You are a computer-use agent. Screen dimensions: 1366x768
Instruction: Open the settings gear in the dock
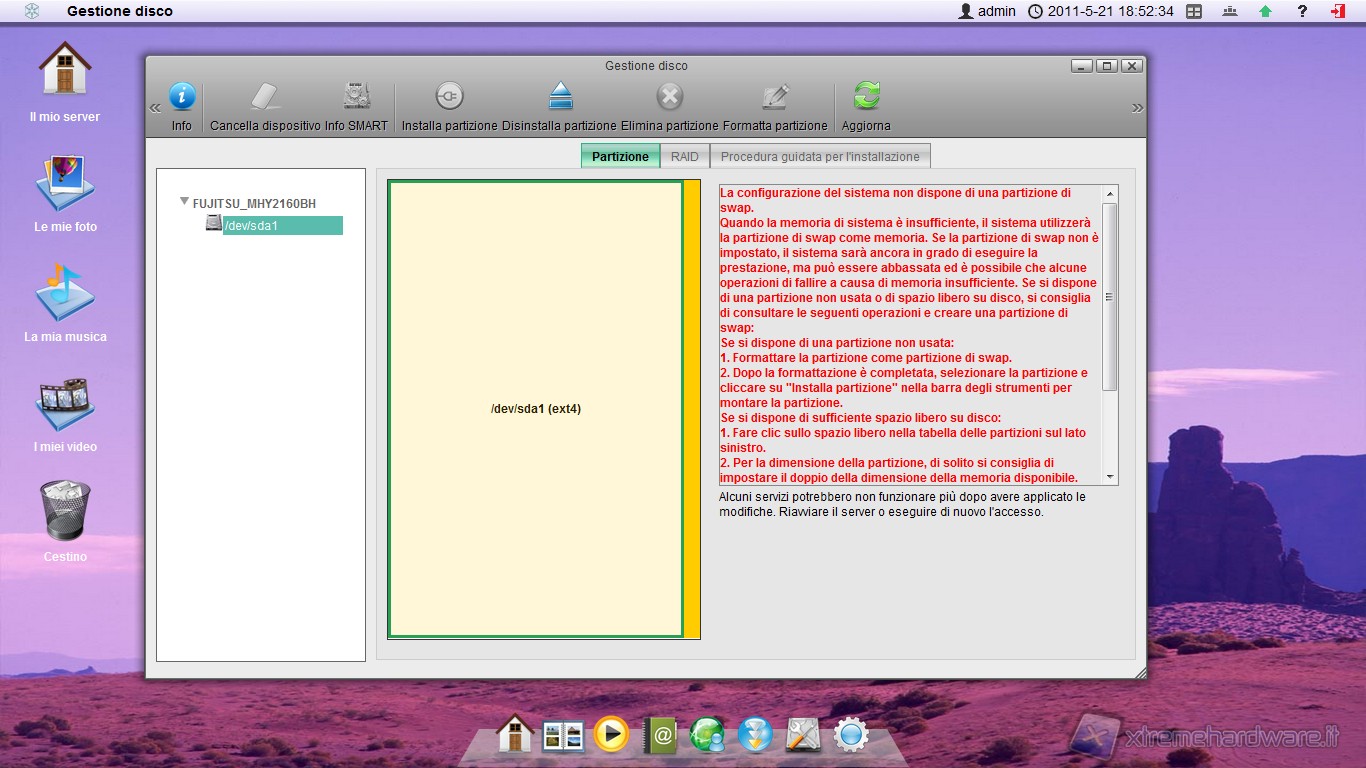click(851, 735)
